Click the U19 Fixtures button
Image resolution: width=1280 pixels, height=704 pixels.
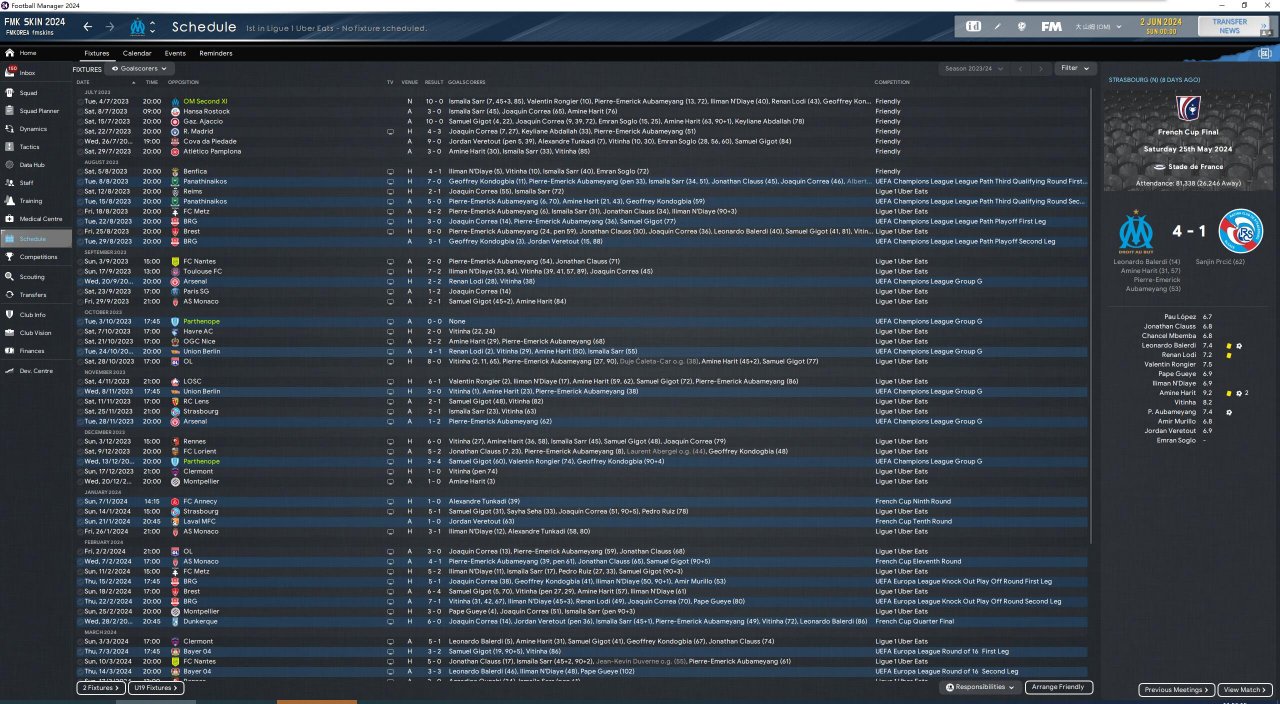tap(156, 688)
